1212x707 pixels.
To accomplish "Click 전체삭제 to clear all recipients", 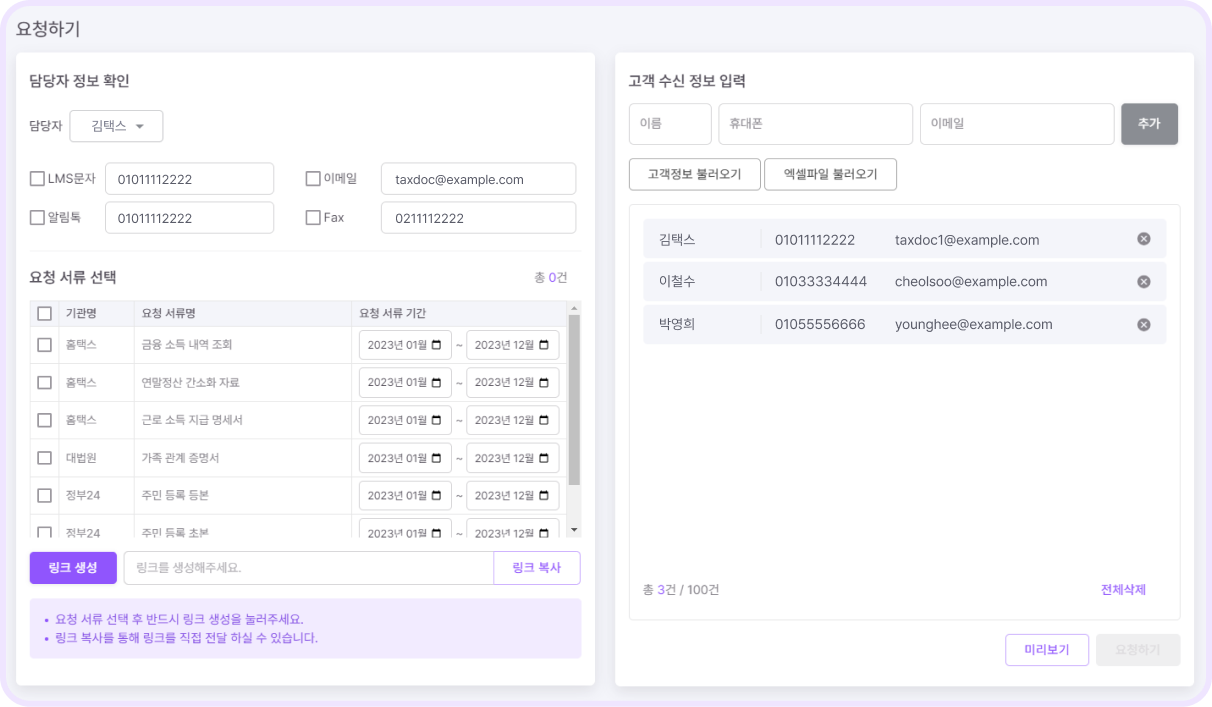I will click(x=1123, y=590).
